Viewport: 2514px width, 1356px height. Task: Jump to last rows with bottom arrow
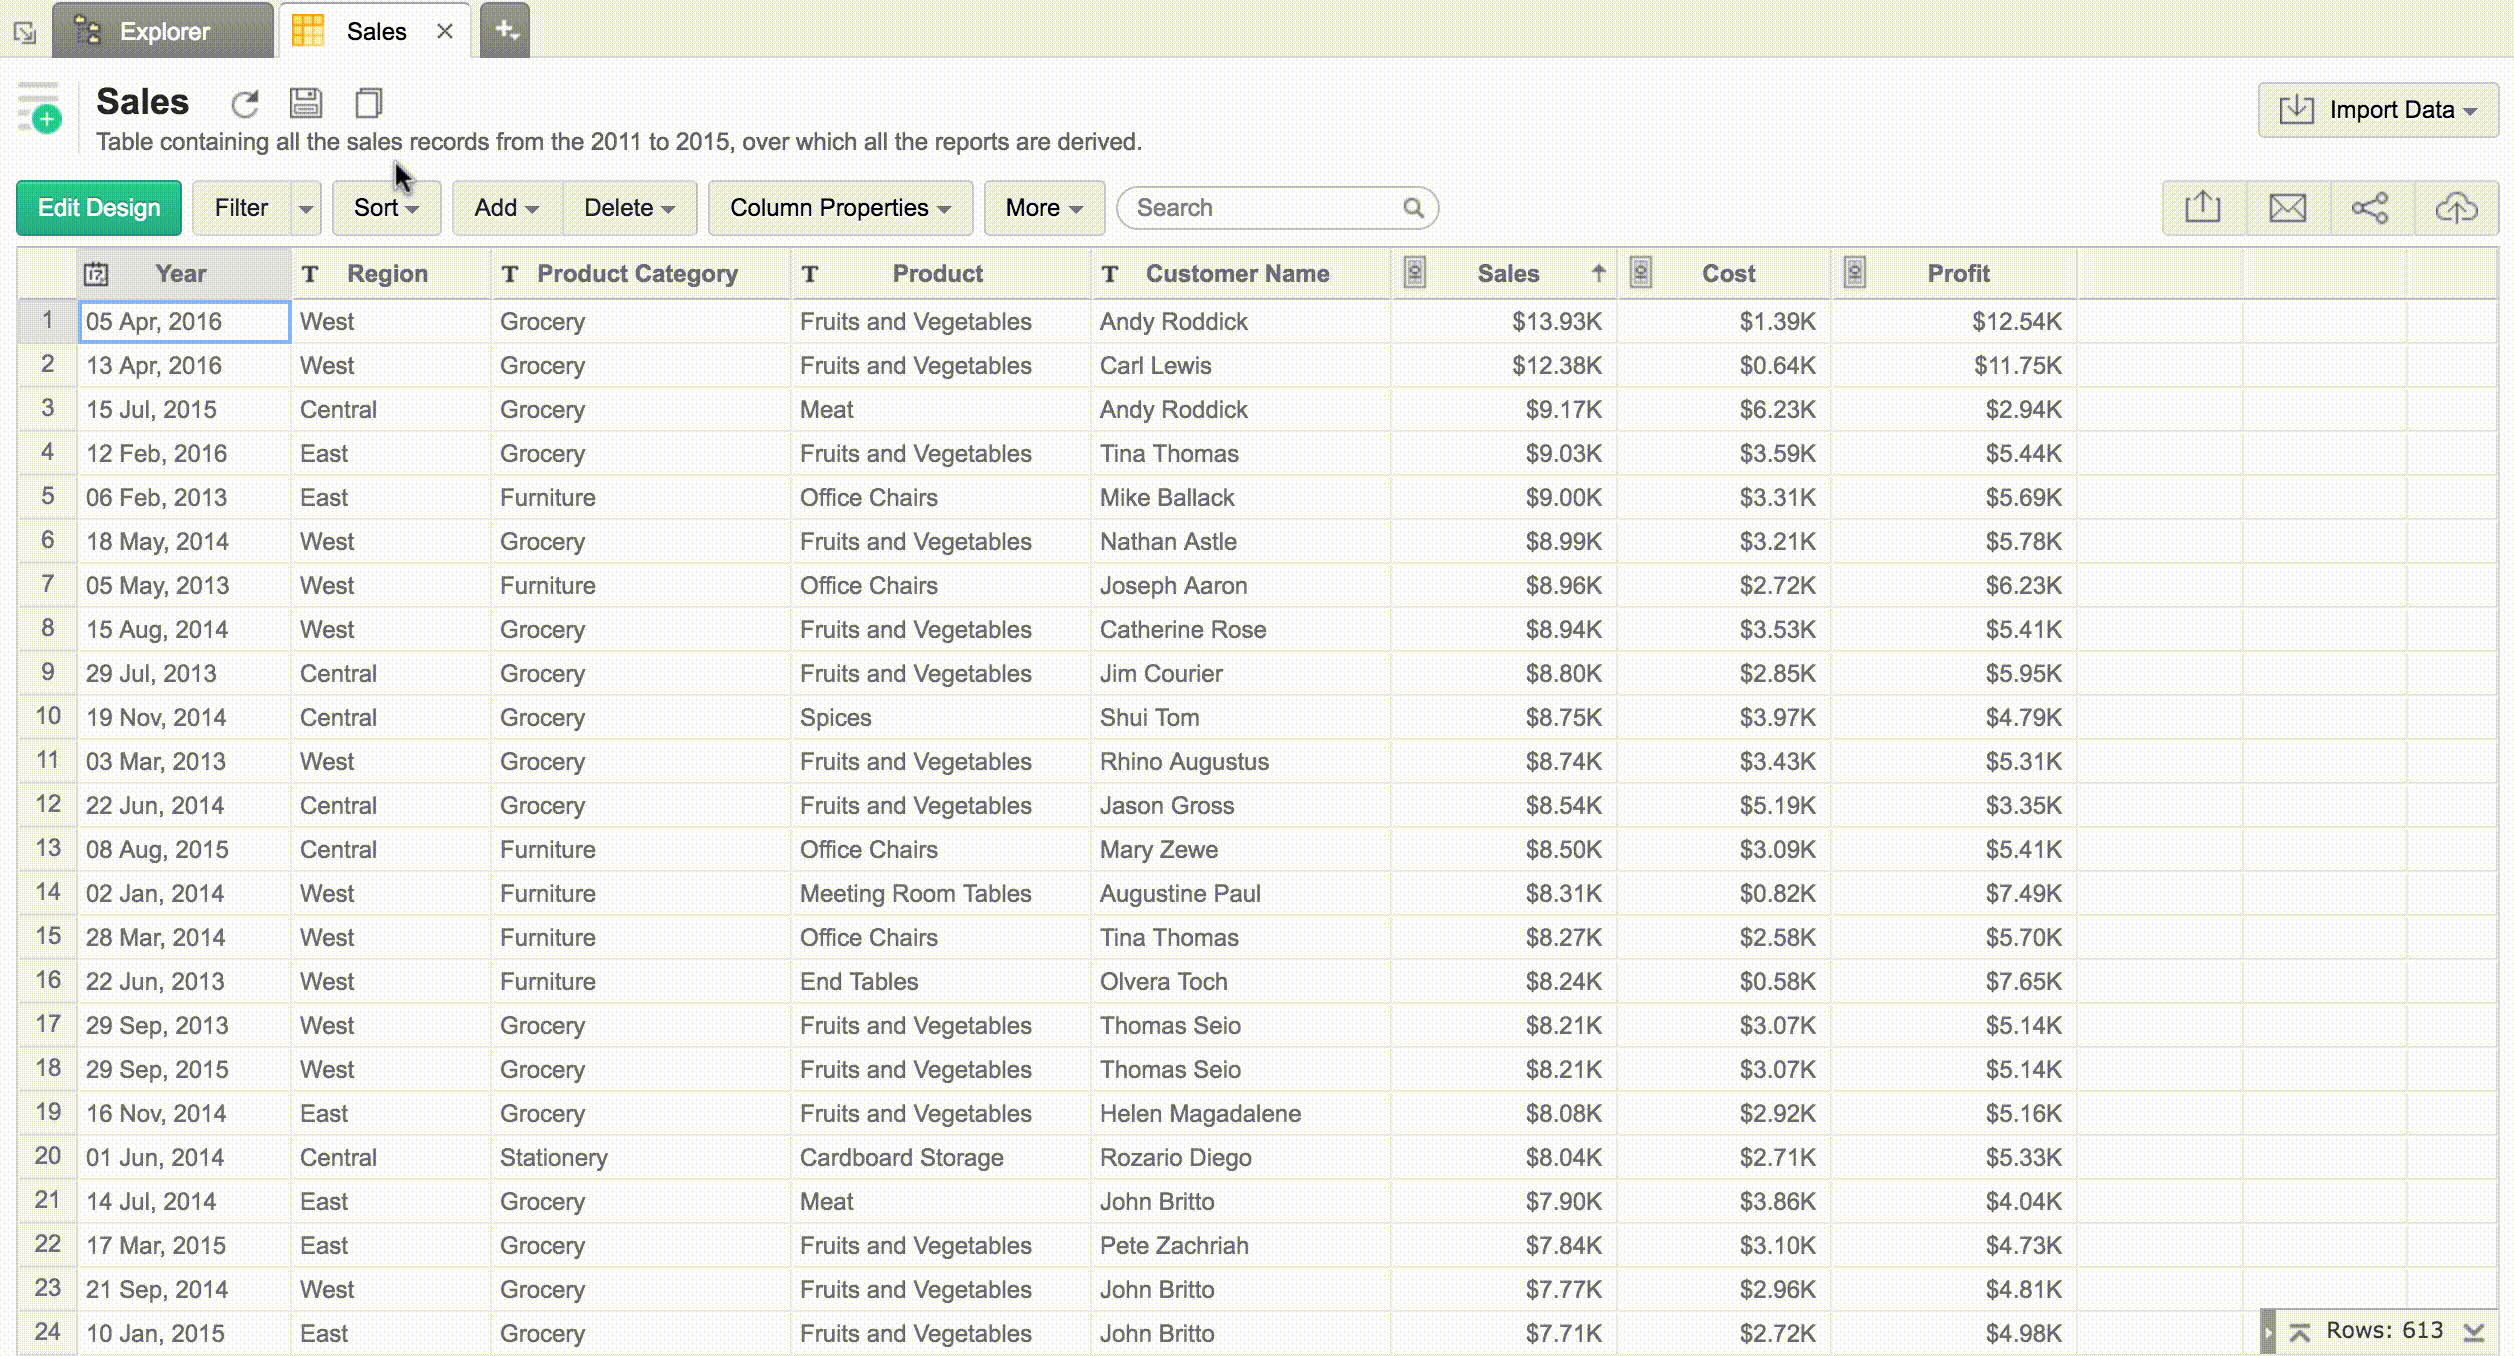tap(2474, 1332)
